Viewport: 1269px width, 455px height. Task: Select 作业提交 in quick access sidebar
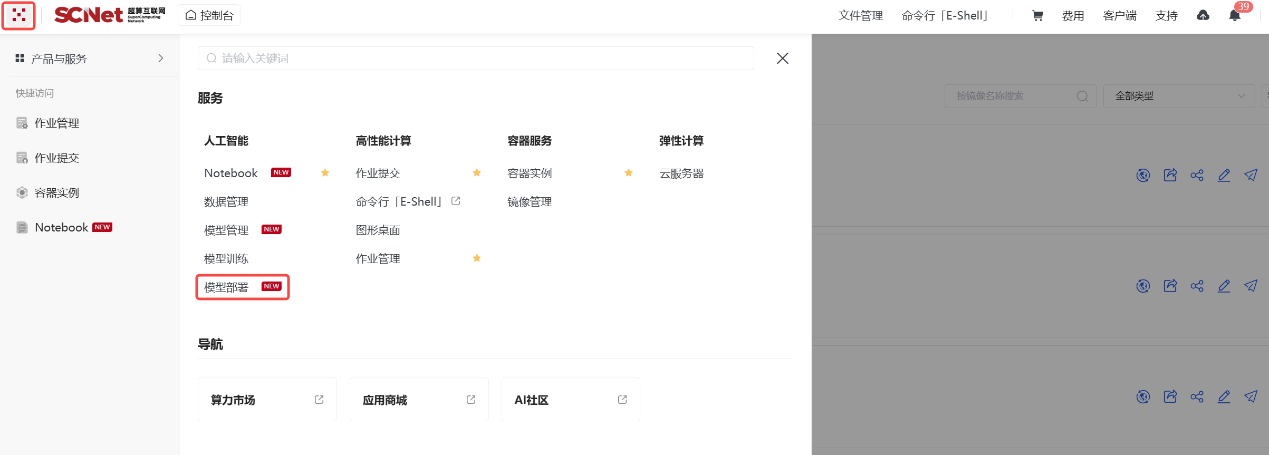[x=56, y=158]
